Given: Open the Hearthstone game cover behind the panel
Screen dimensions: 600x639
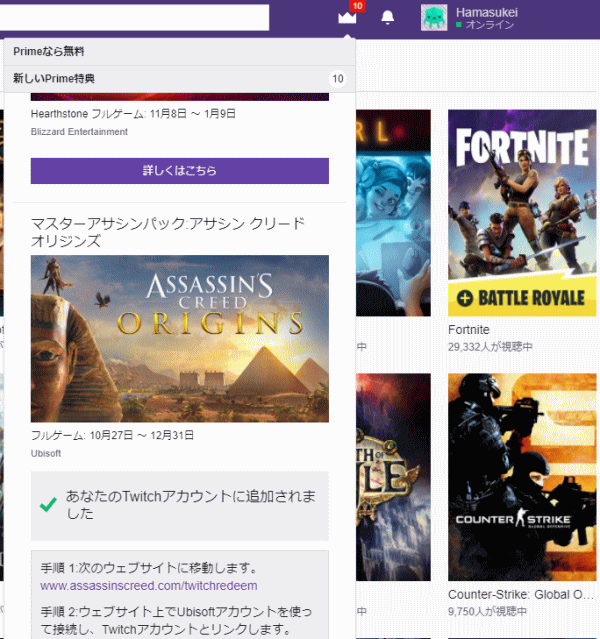Looking at the screenshot, I should pos(393,213).
